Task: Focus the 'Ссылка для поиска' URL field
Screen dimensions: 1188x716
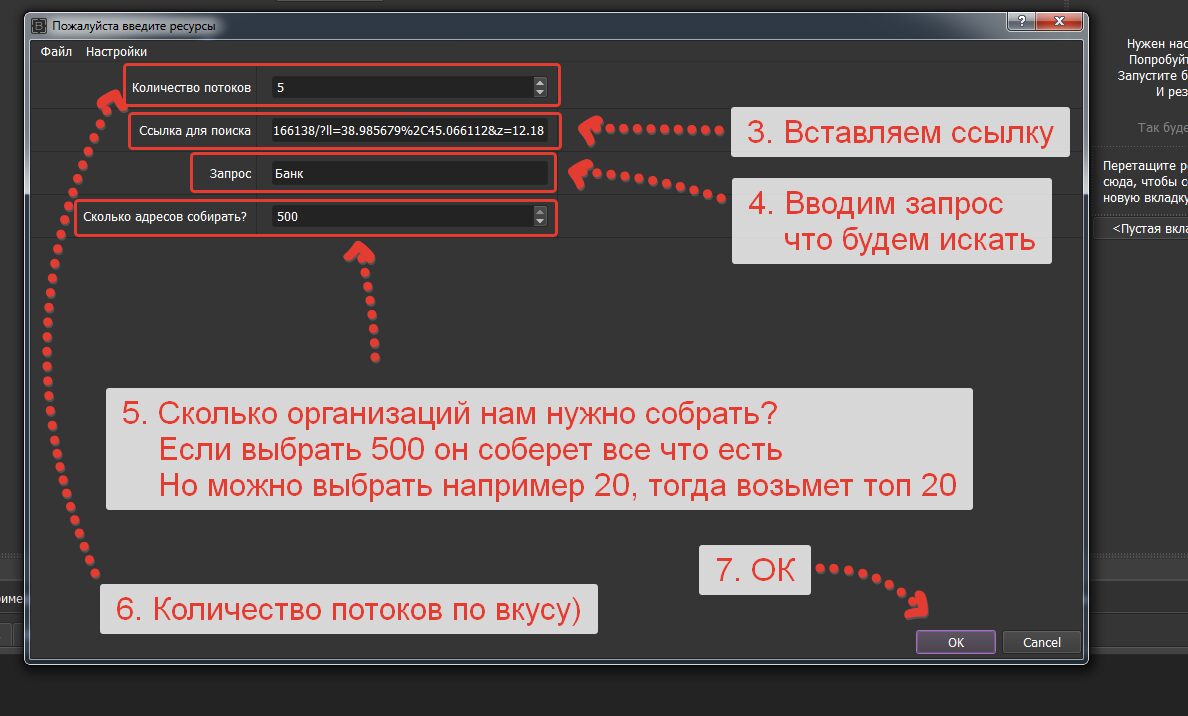Action: (x=408, y=131)
